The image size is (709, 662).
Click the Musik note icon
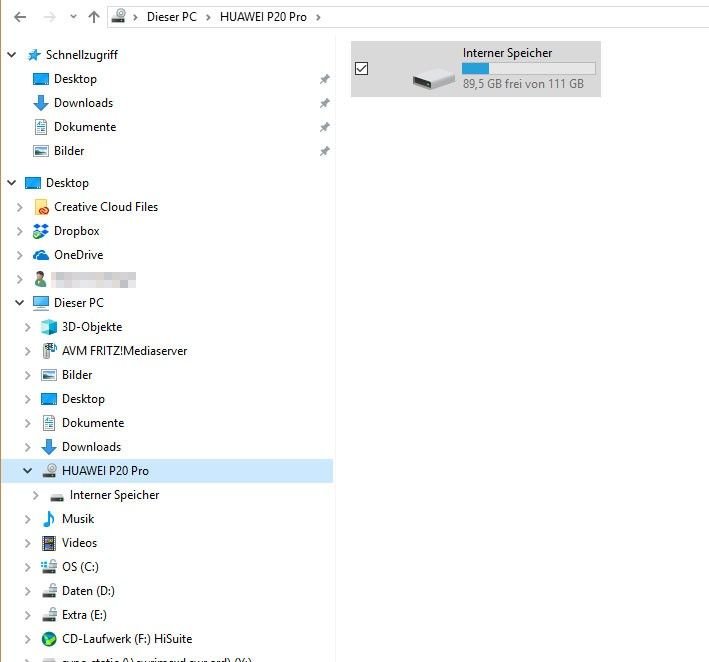click(48, 519)
